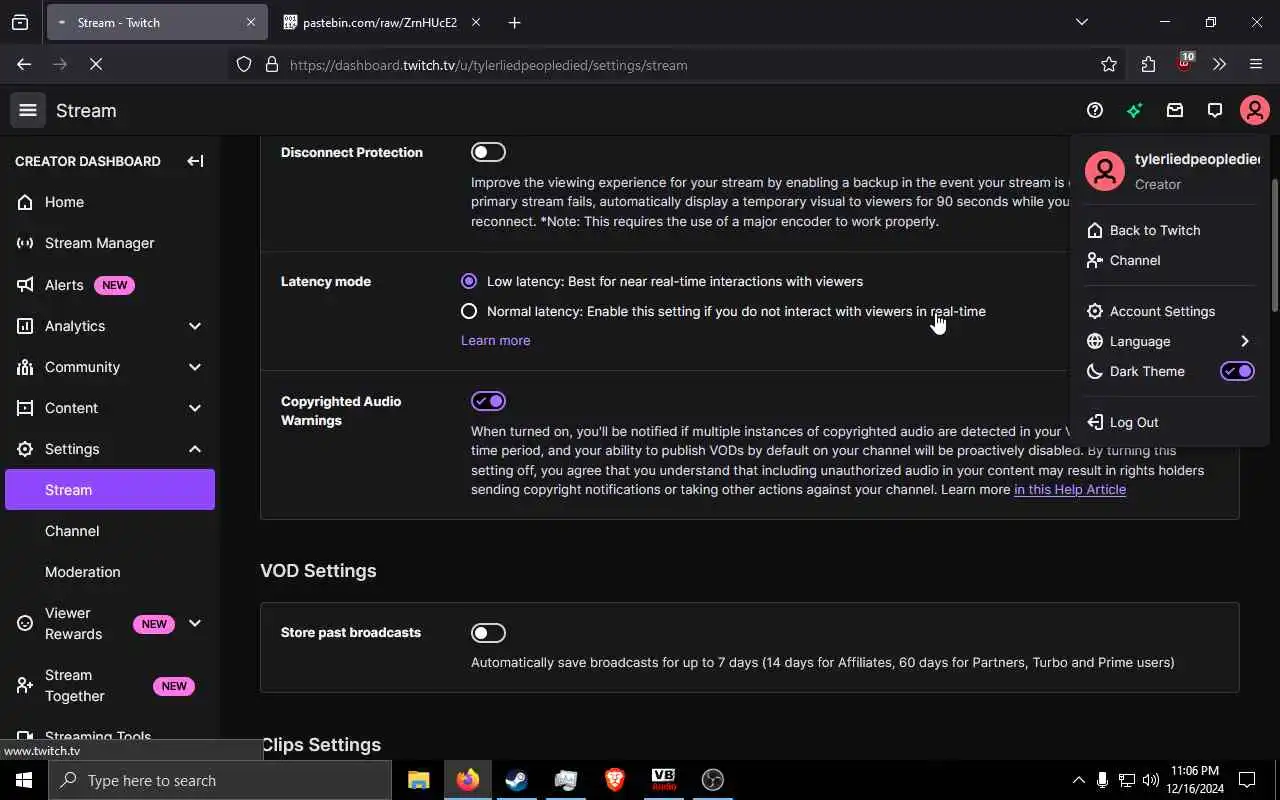This screenshot has width=1280, height=800.
Task: Go to Home in the dashboard sidebar
Action: point(110,202)
